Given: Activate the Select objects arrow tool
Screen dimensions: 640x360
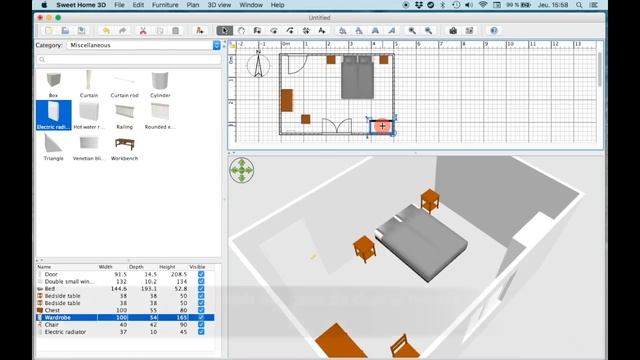Looking at the screenshot, I should [x=224, y=31].
